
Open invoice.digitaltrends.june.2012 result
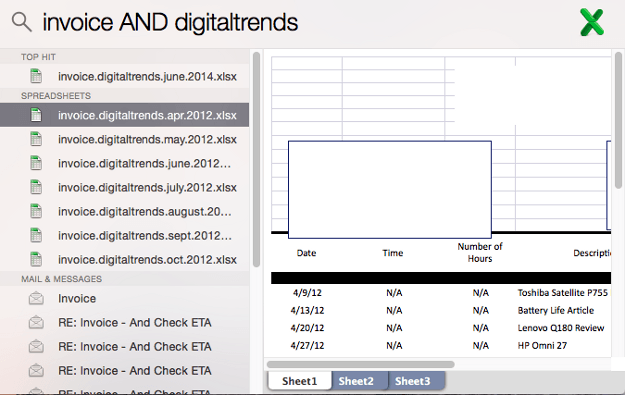124,163
